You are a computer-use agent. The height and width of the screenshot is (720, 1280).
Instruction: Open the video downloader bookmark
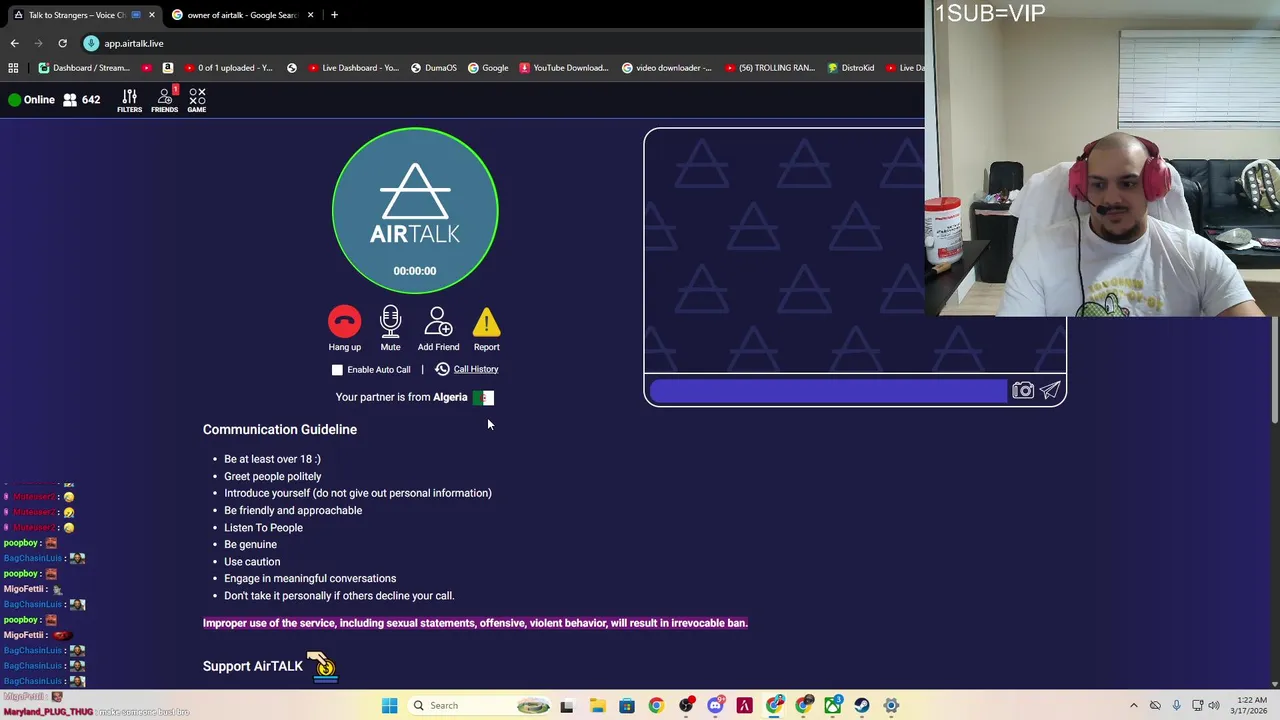click(x=667, y=68)
